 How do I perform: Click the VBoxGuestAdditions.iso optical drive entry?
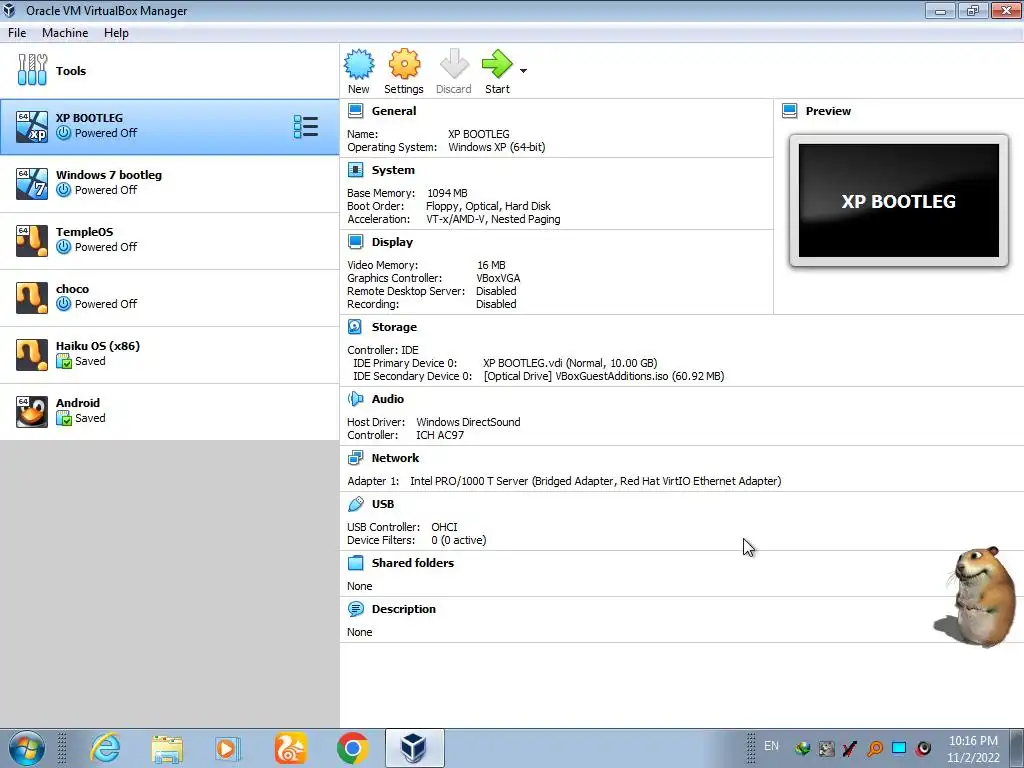point(604,376)
